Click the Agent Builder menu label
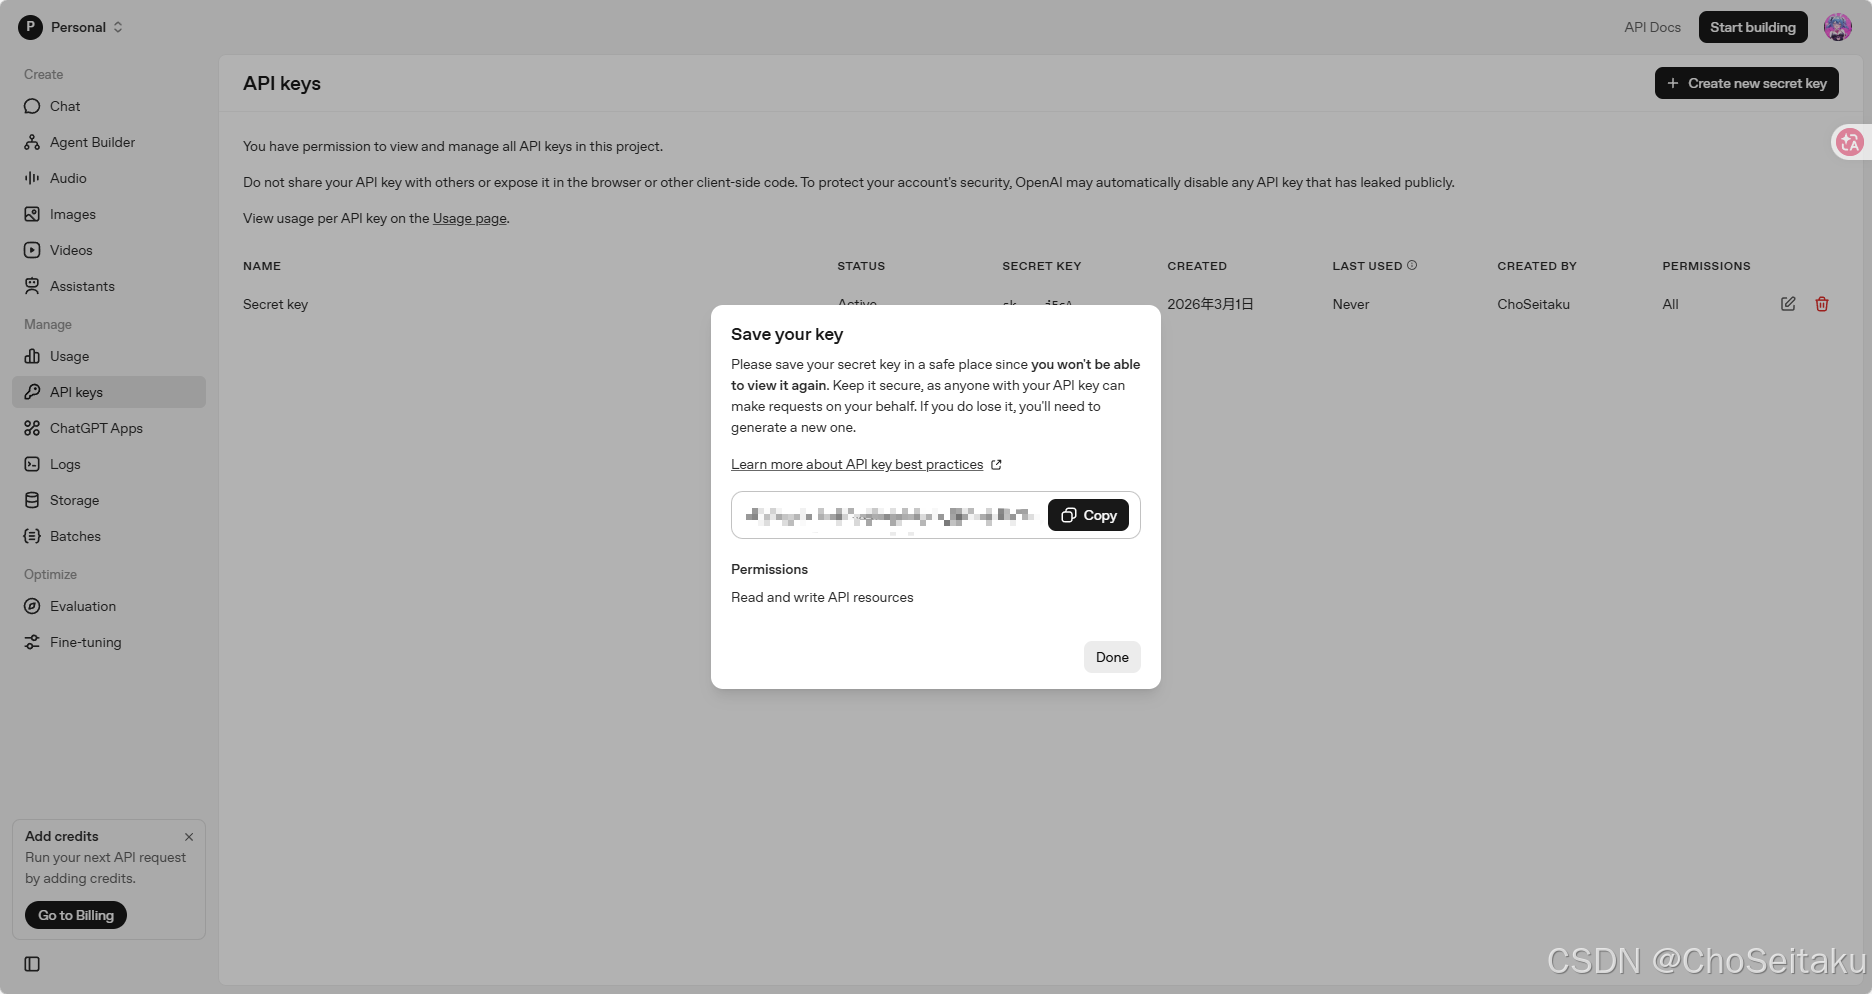Image resolution: width=1872 pixels, height=994 pixels. [x=92, y=142]
